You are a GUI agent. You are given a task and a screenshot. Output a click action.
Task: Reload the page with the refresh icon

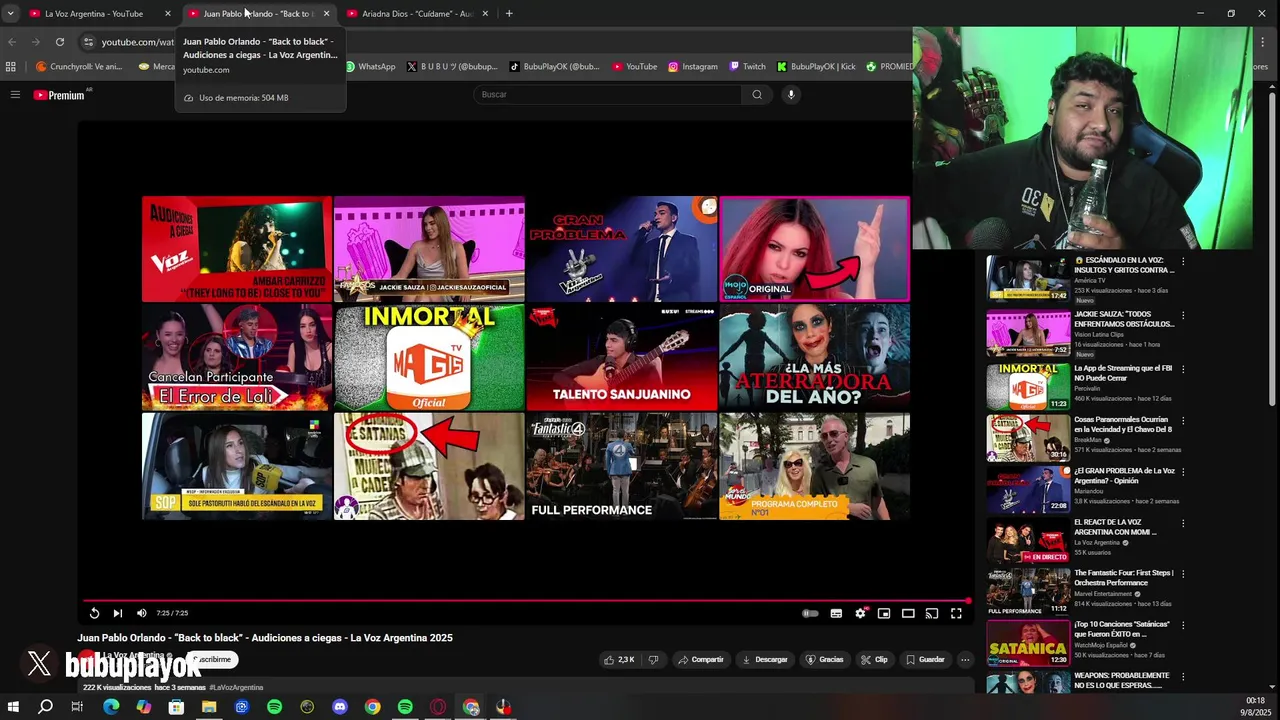click(x=60, y=42)
